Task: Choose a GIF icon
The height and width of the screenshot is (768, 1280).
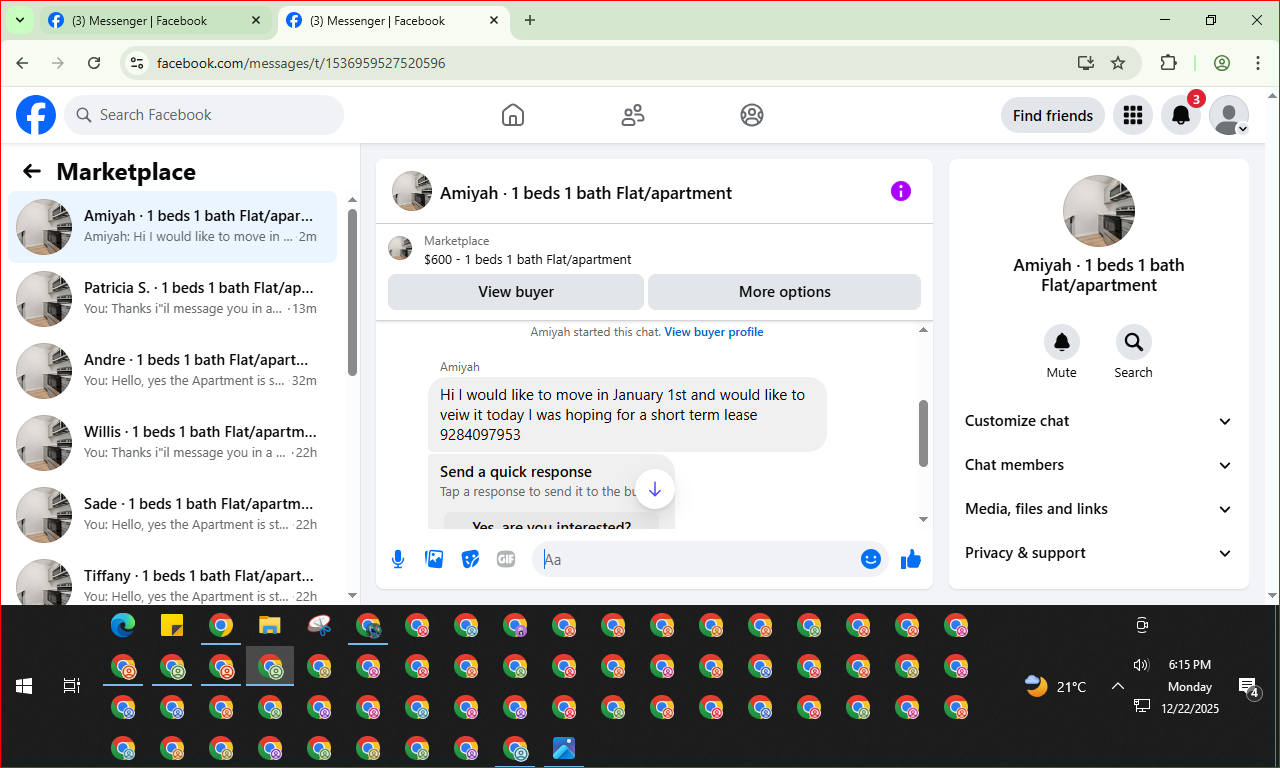Action: (506, 559)
